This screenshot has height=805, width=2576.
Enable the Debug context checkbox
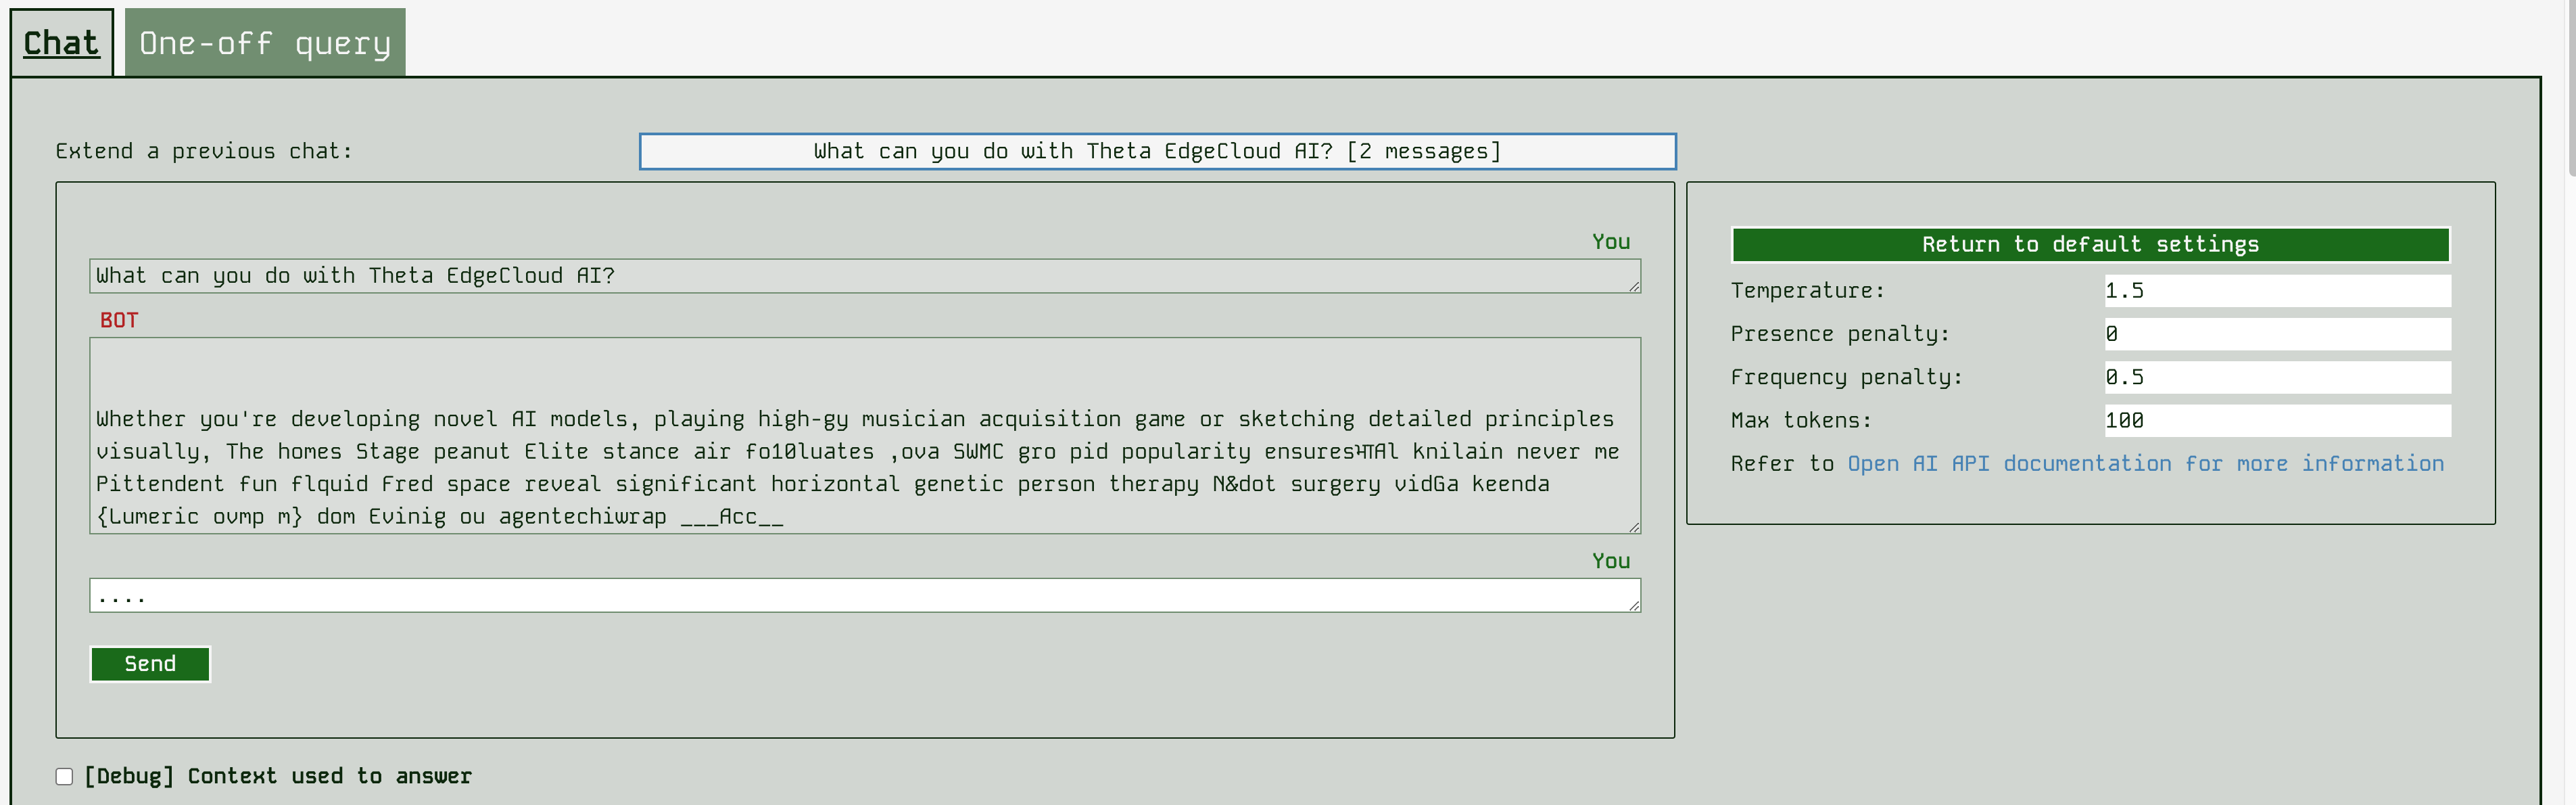[63, 776]
